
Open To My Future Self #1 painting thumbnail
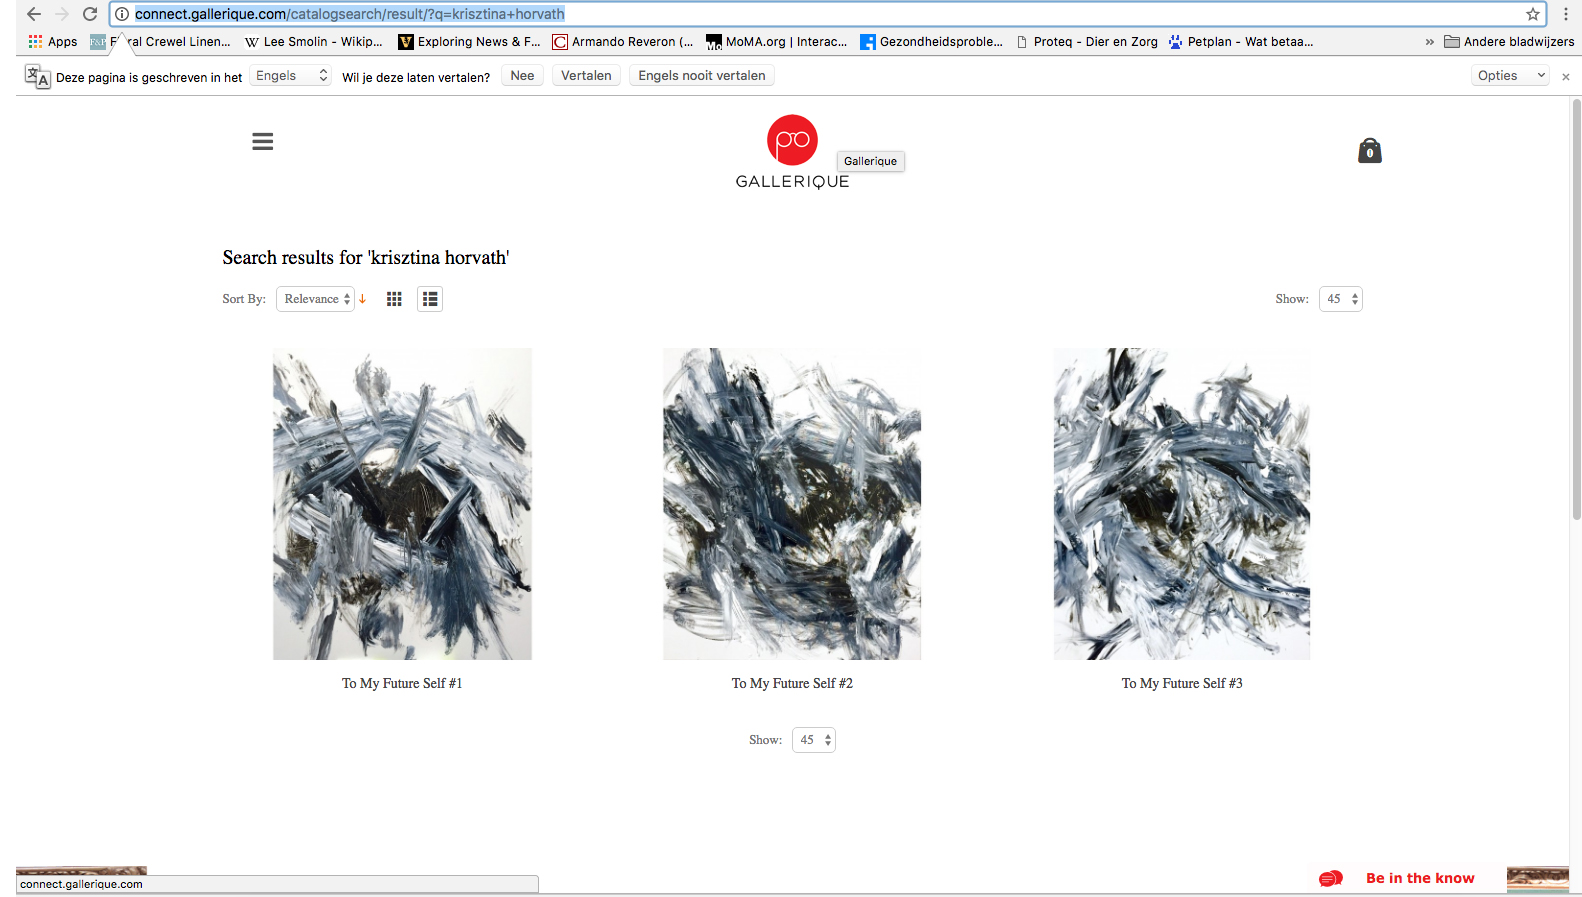(x=402, y=504)
